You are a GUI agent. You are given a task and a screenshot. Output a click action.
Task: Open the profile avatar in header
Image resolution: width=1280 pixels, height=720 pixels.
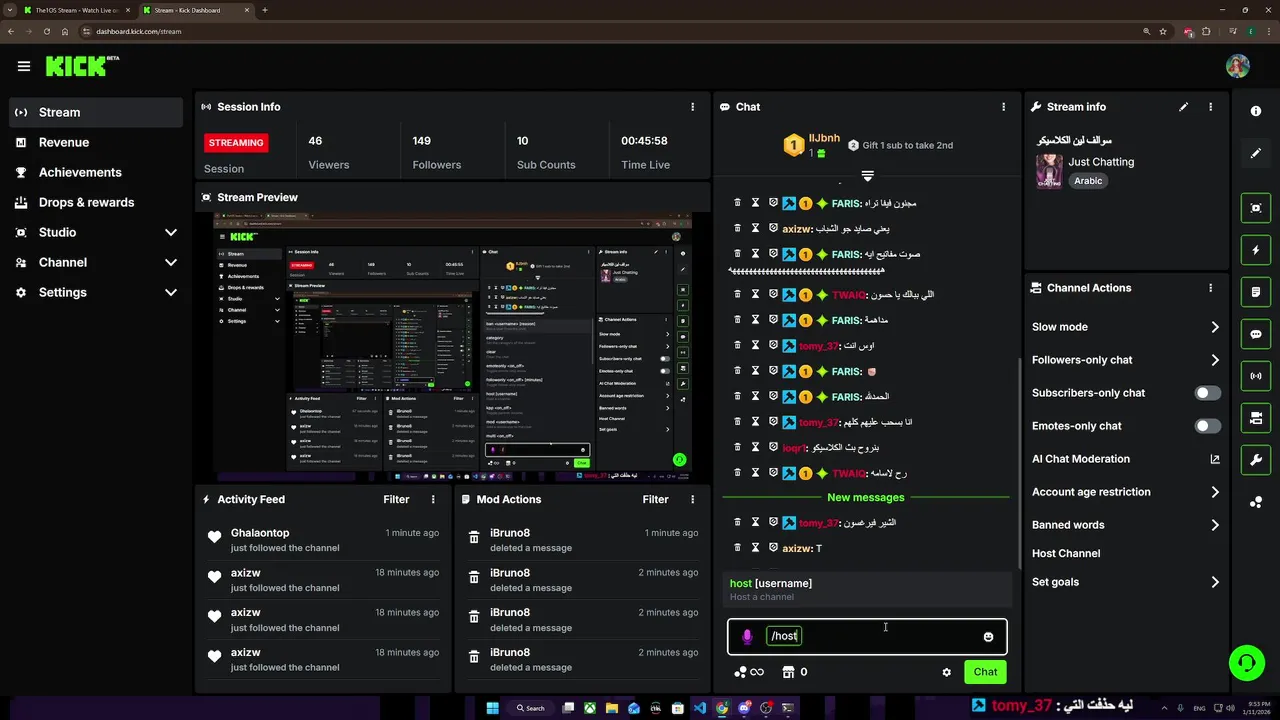click(x=1238, y=66)
